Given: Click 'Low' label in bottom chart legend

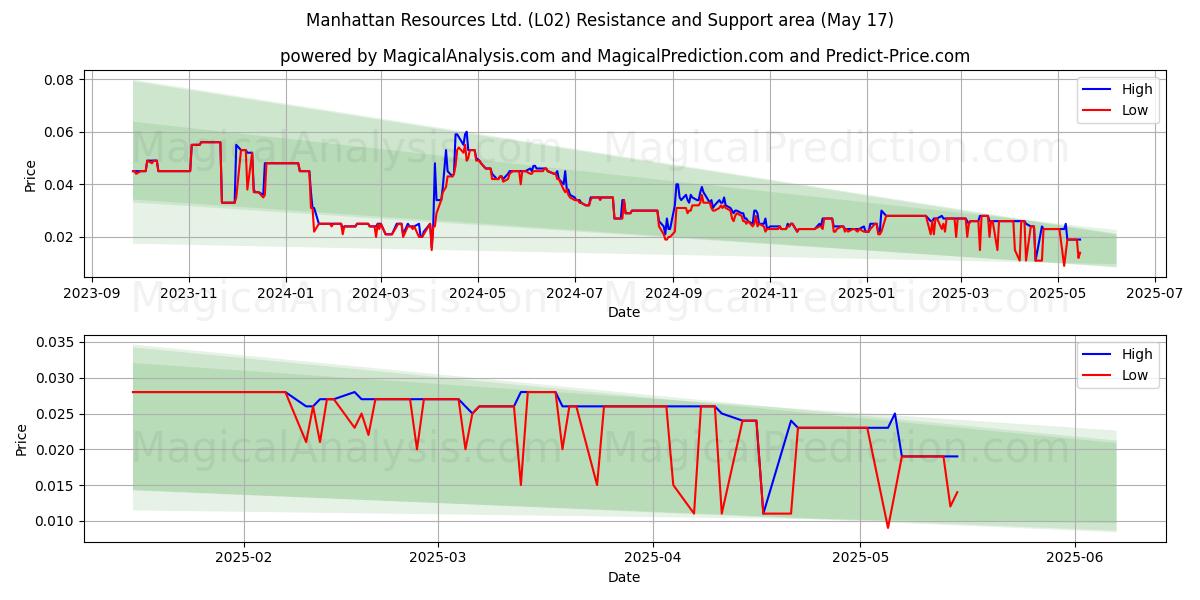Looking at the screenshot, I should tap(1135, 375).
